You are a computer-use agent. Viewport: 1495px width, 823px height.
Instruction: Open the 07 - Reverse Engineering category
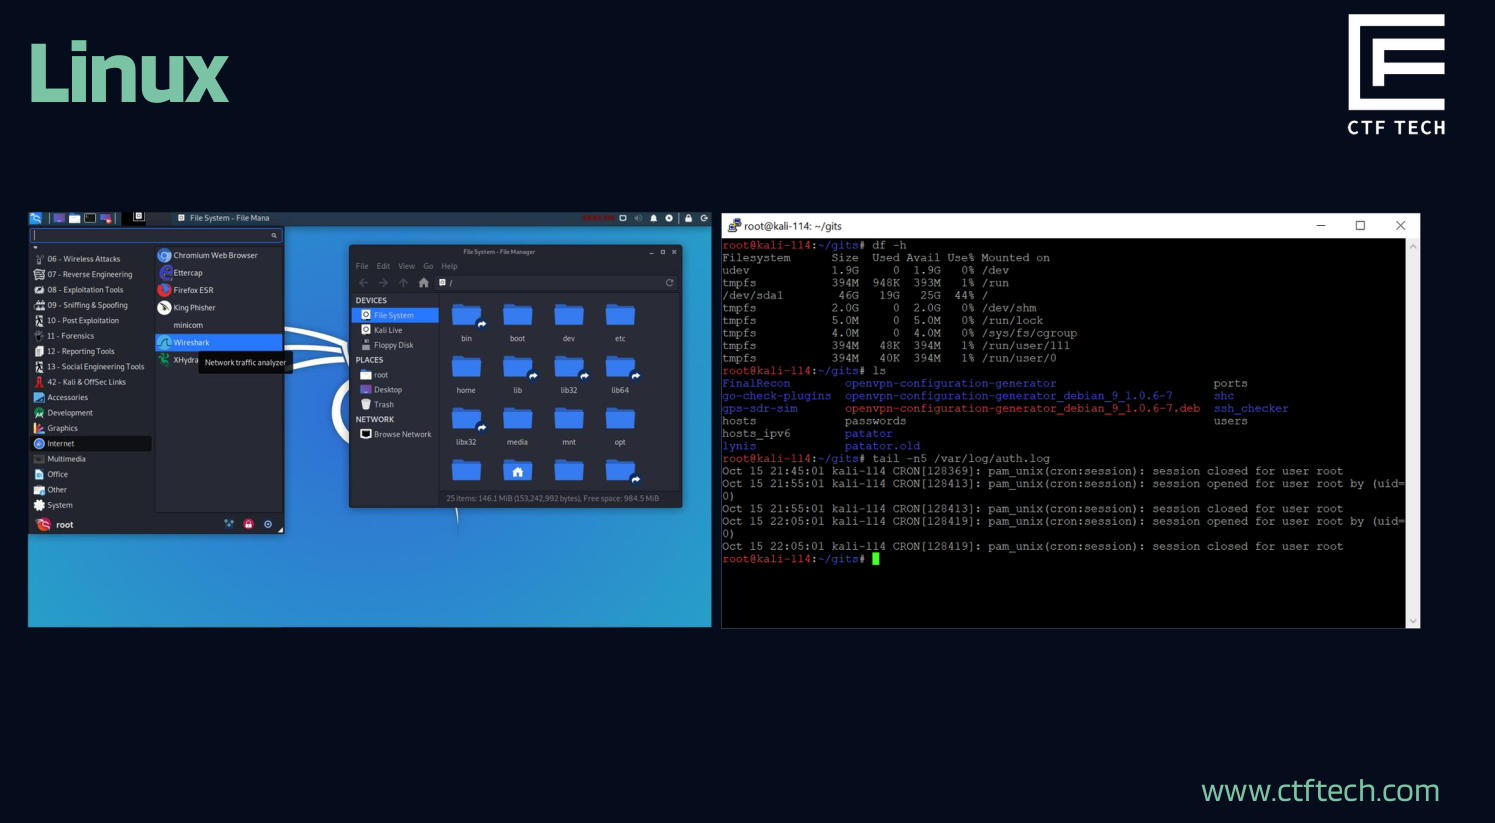click(x=83, y=274)
